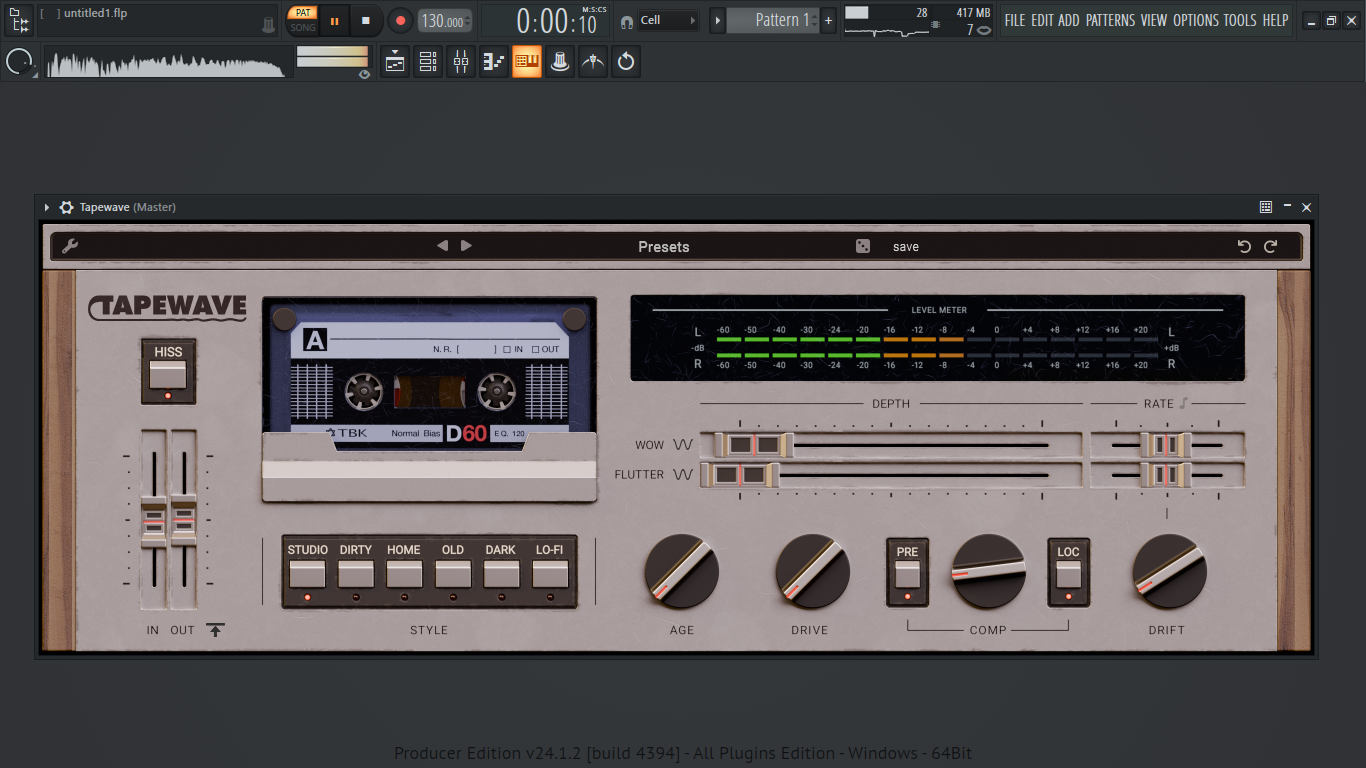Select the LO-FI style button
Viewport: 1366px width, 768px height.
point(550,574)
